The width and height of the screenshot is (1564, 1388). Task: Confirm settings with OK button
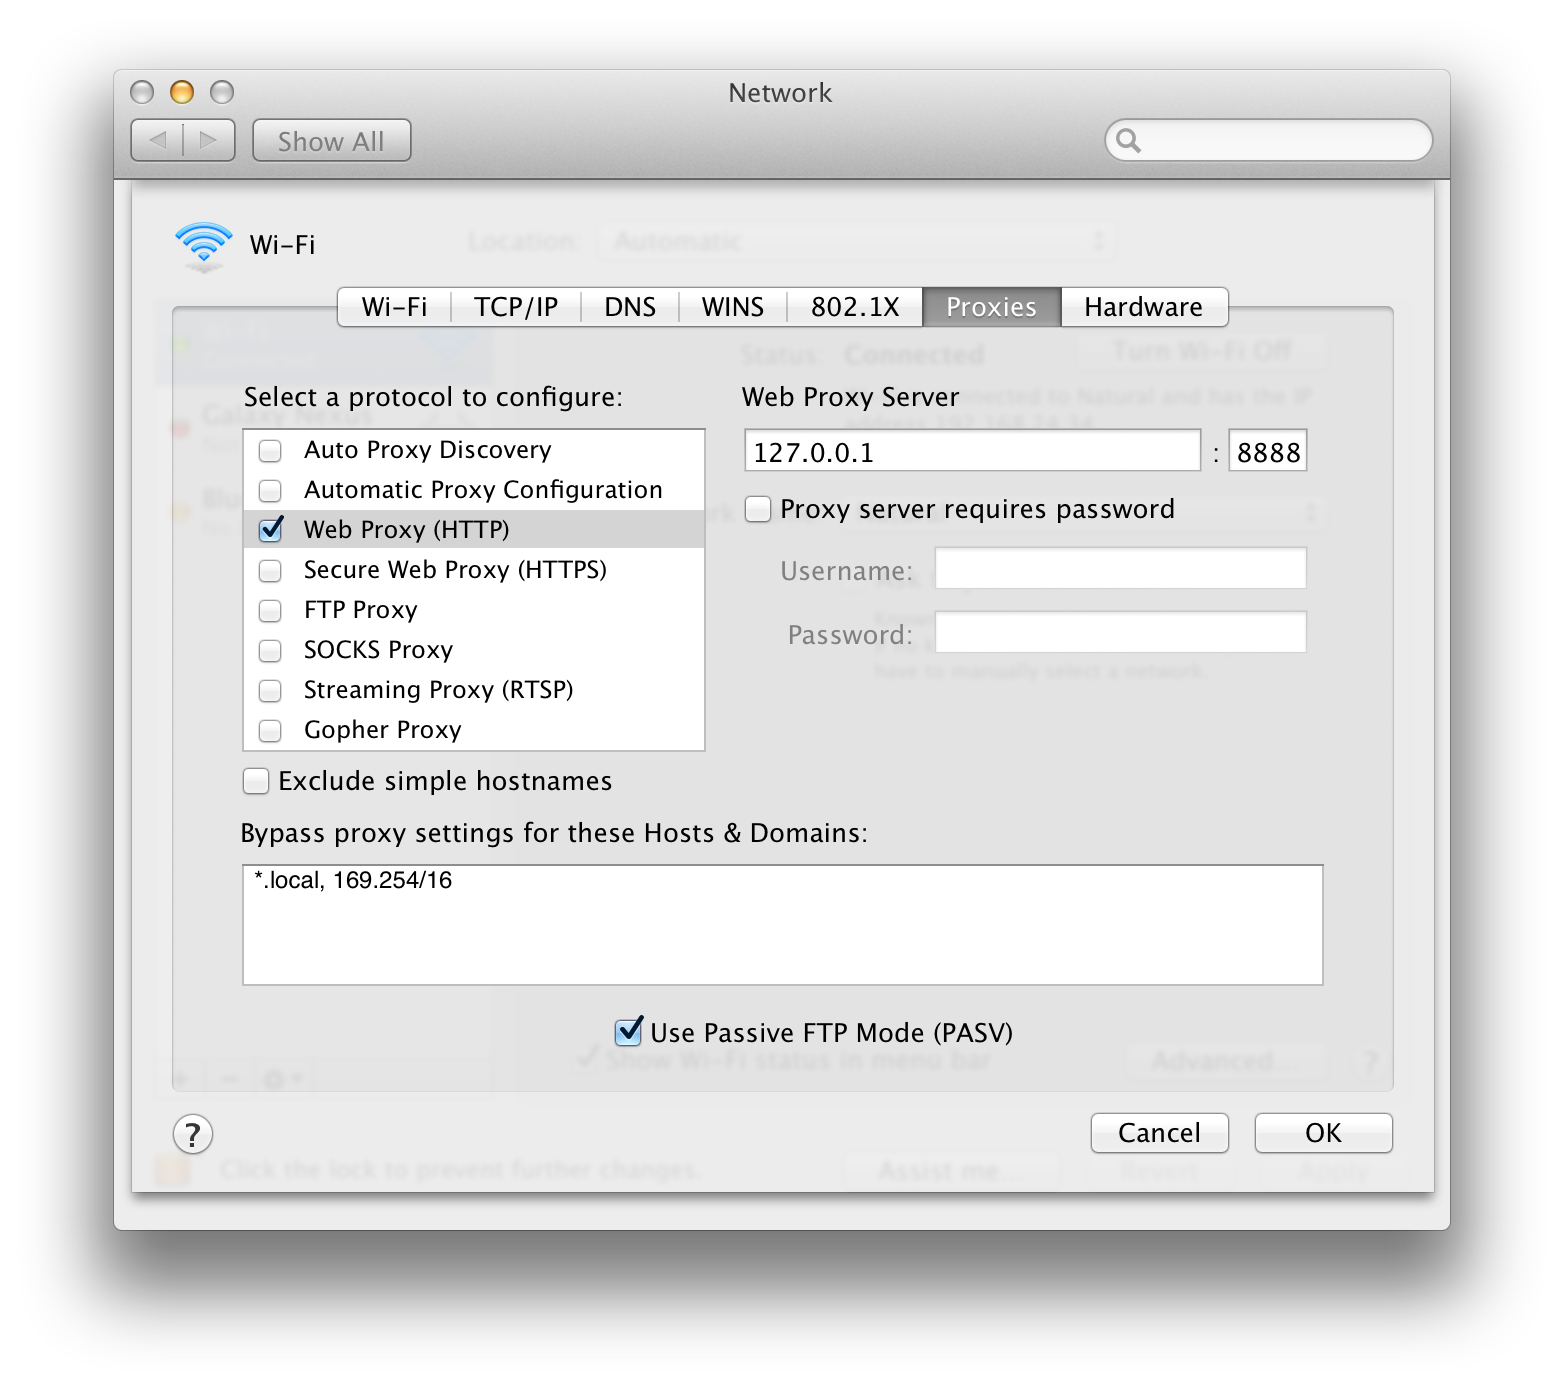1323,1133
